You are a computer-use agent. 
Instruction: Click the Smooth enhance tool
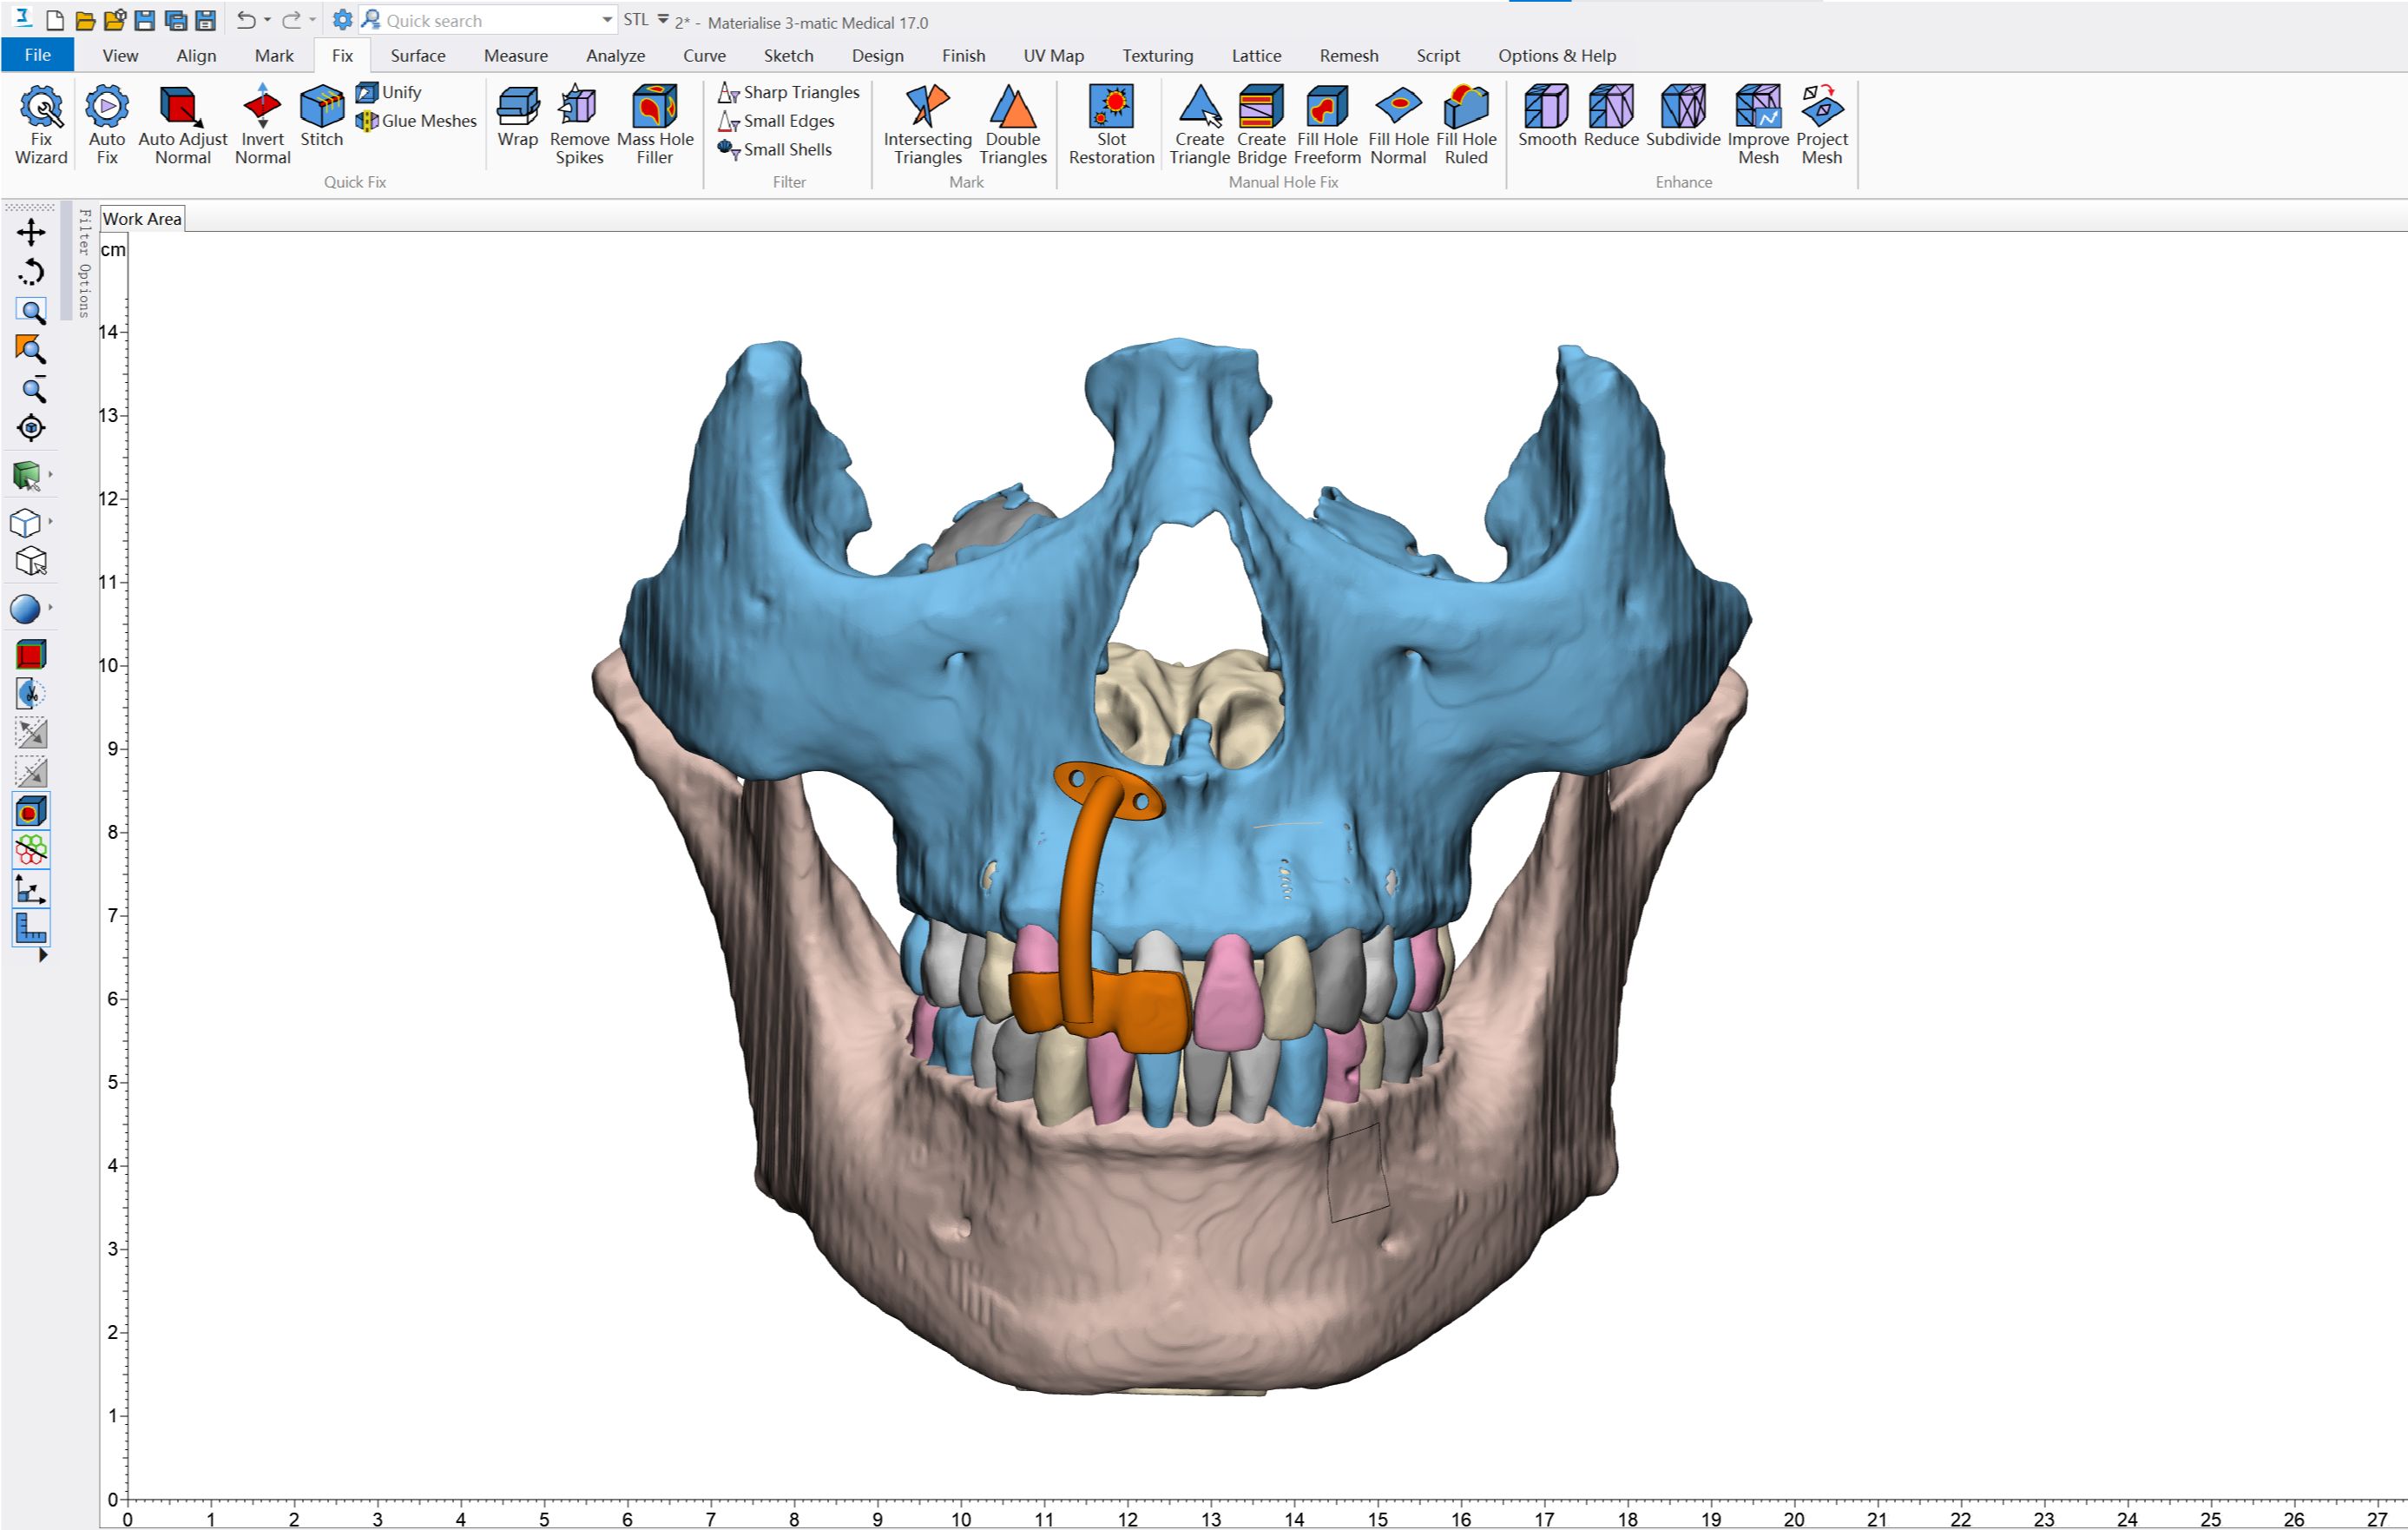1546,117
